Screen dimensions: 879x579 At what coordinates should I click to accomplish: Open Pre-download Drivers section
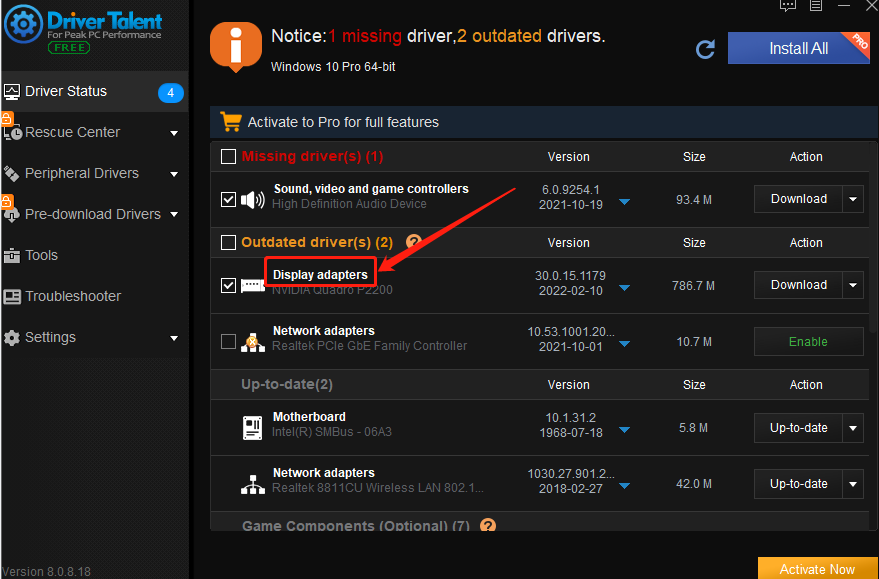(x=94, y=214)
